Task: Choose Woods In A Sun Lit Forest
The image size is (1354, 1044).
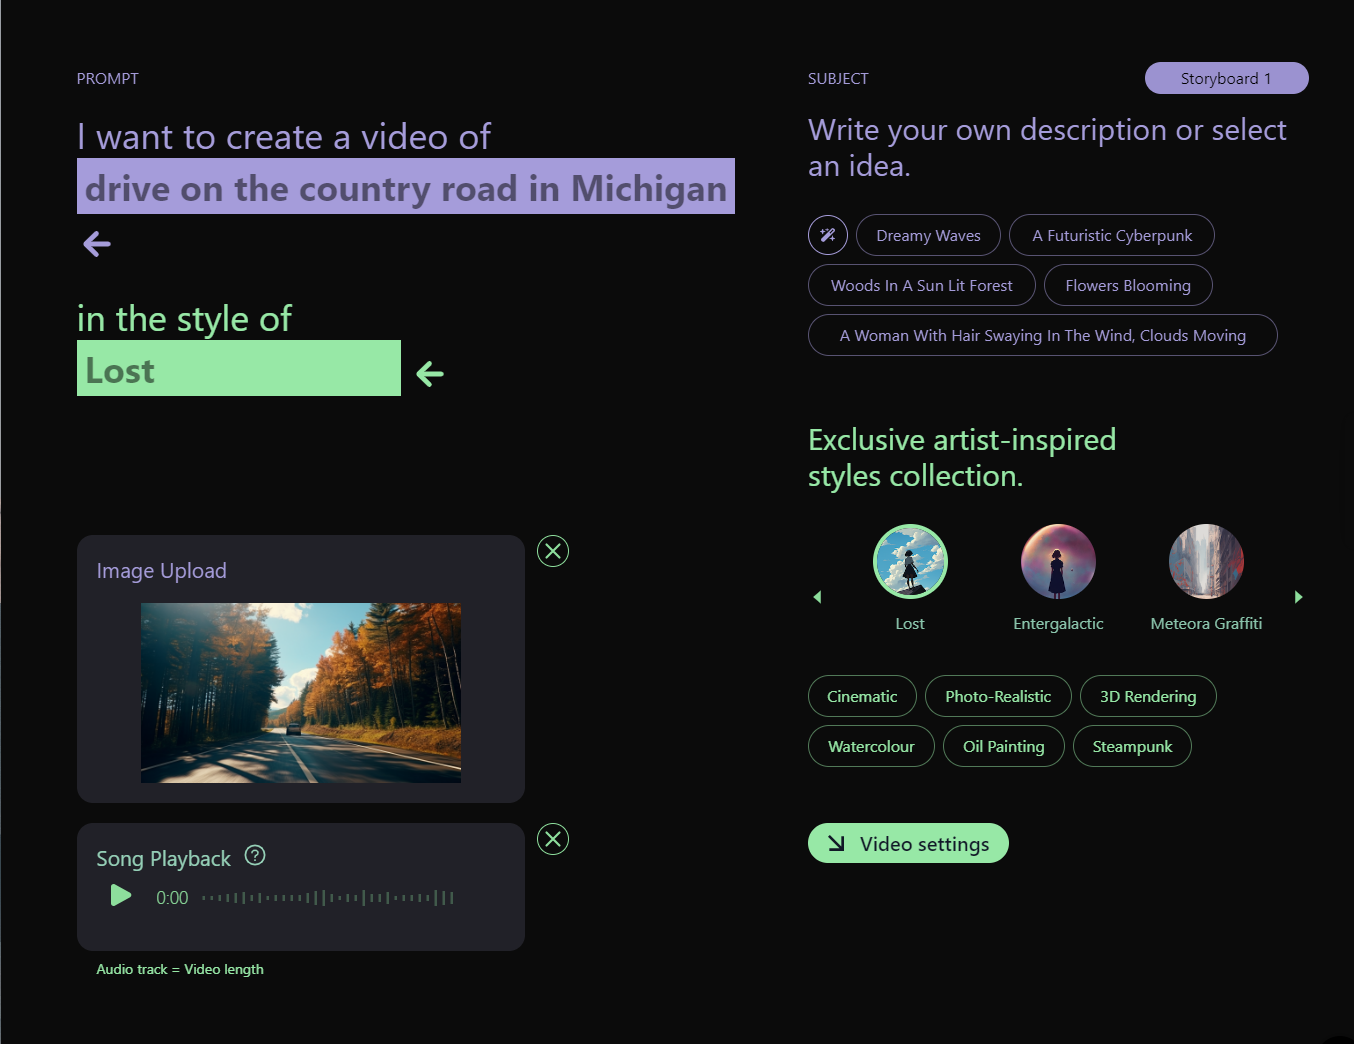Action: point(921,285)
